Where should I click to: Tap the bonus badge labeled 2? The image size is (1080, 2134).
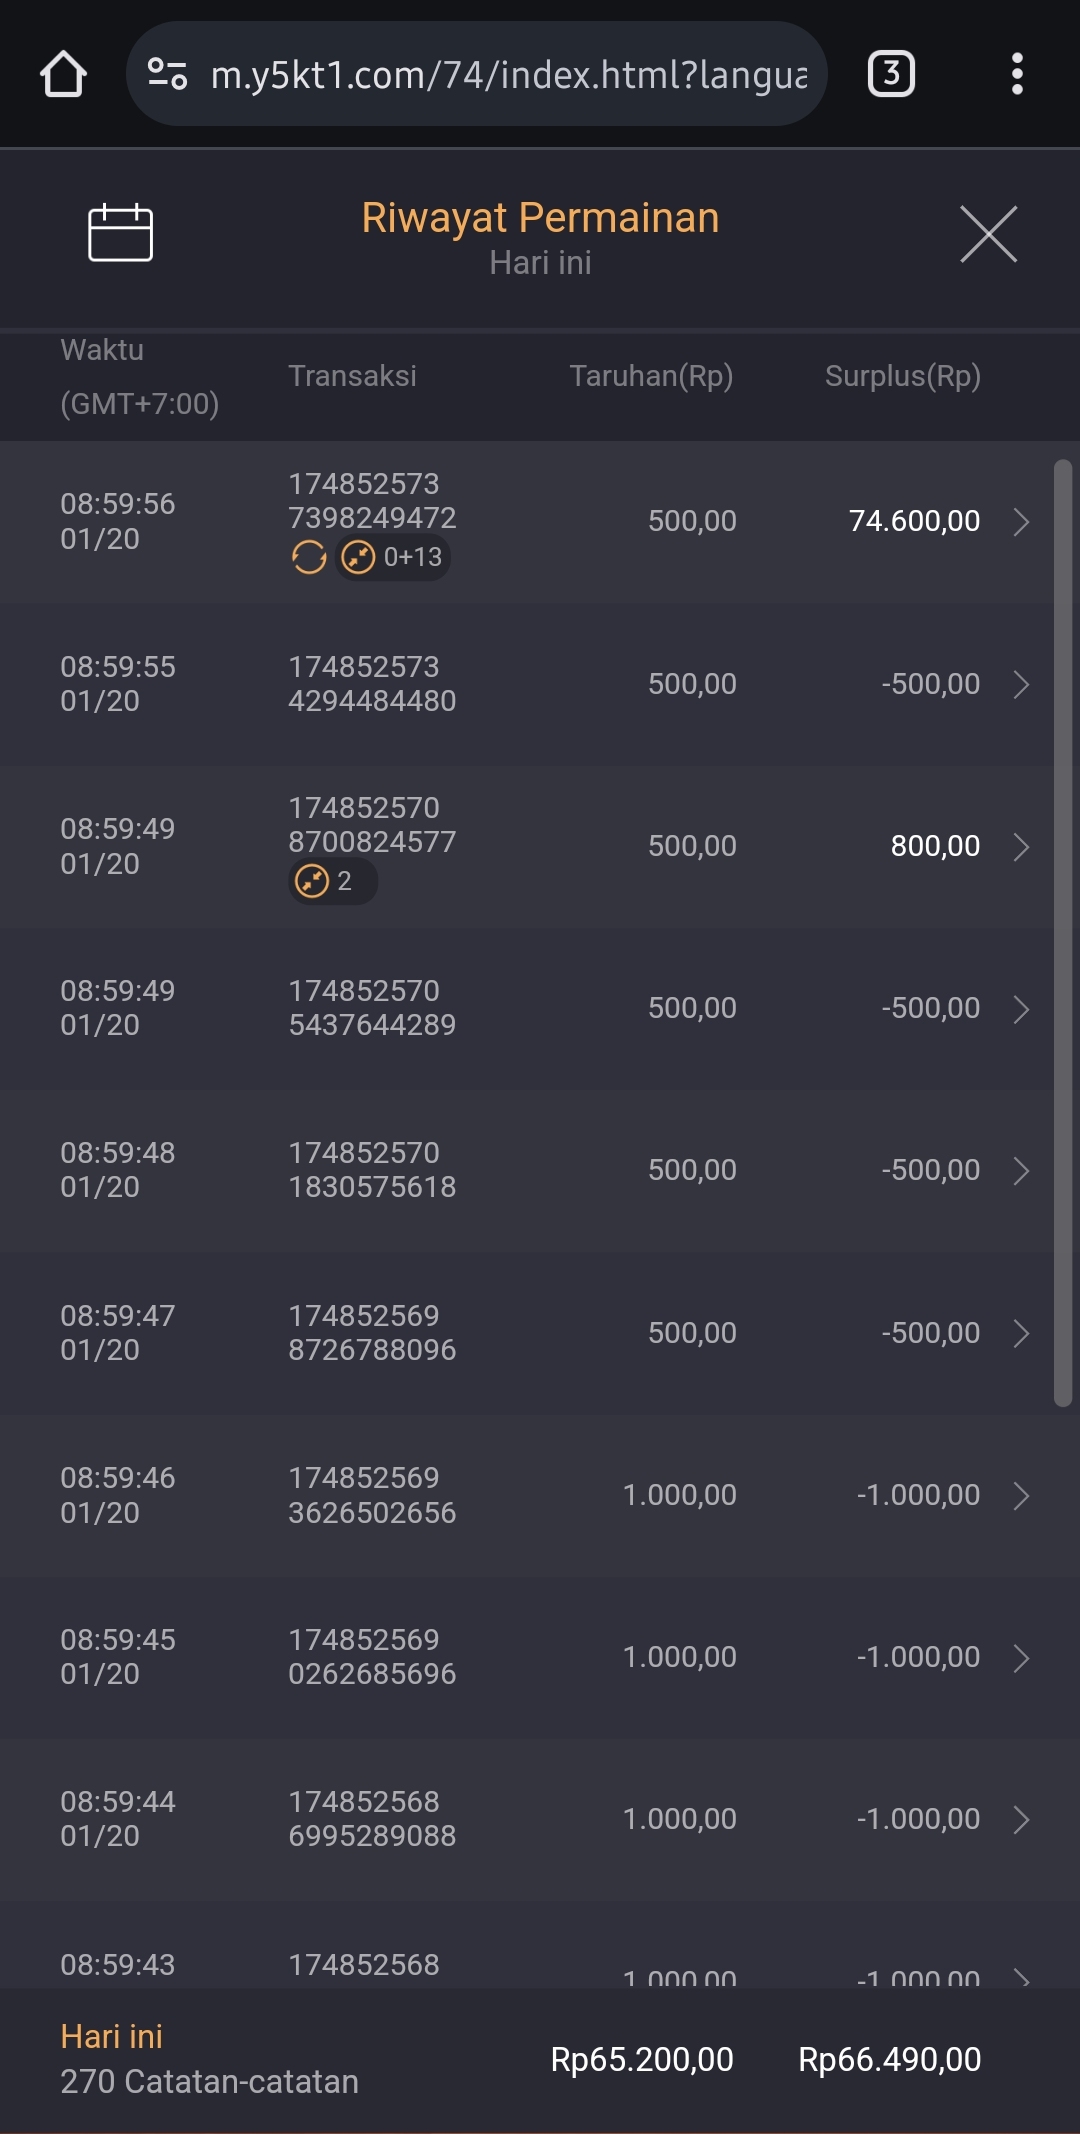point(332,881)
